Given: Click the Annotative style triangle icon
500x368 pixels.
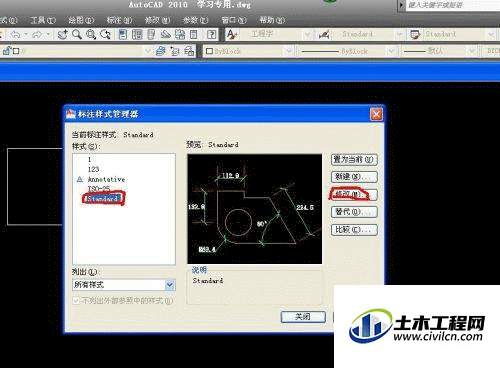Looking at the screenshot, I should tap(80, 179).
